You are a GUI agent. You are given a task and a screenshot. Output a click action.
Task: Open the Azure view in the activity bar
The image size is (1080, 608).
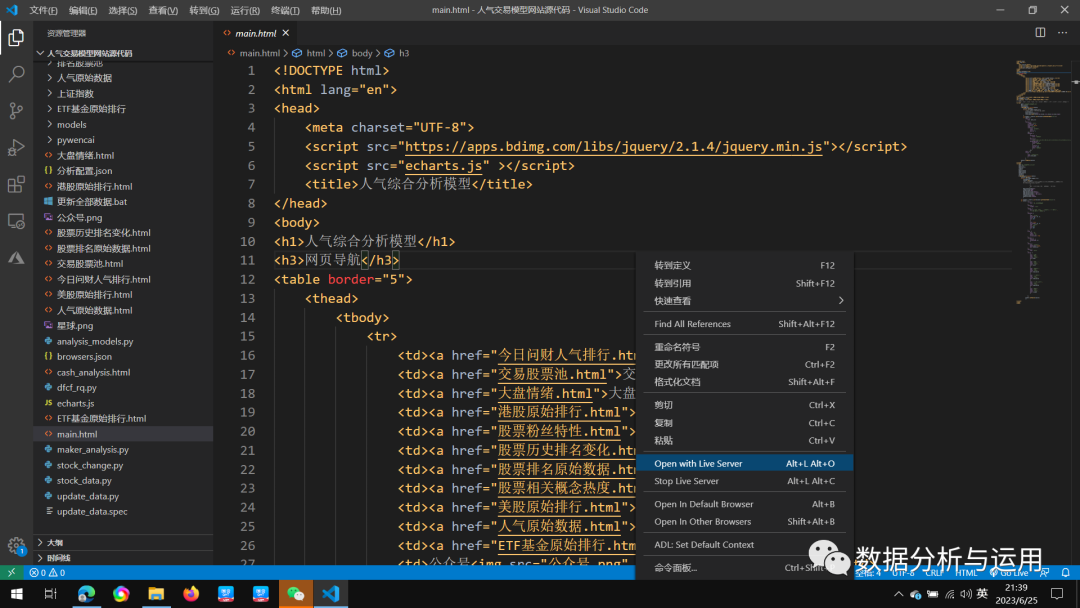(x=16, y=258)
